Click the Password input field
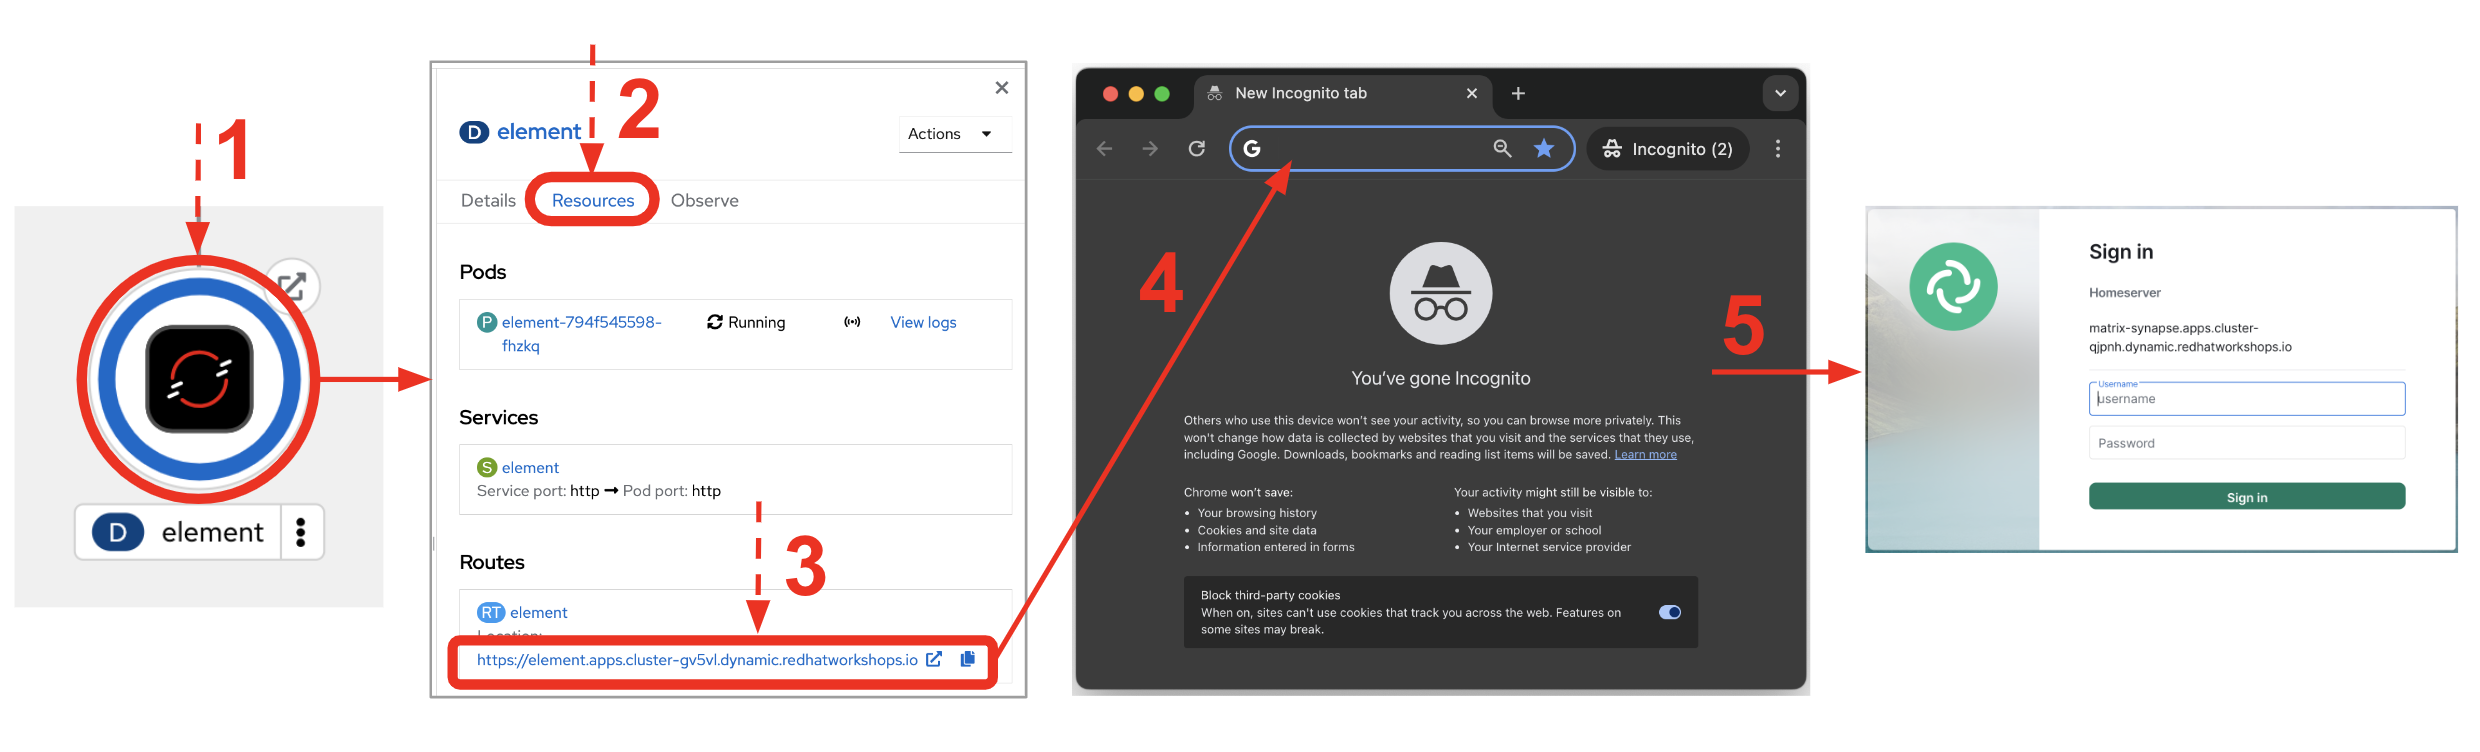2480x752 pixels. (x=2246, y=443)
